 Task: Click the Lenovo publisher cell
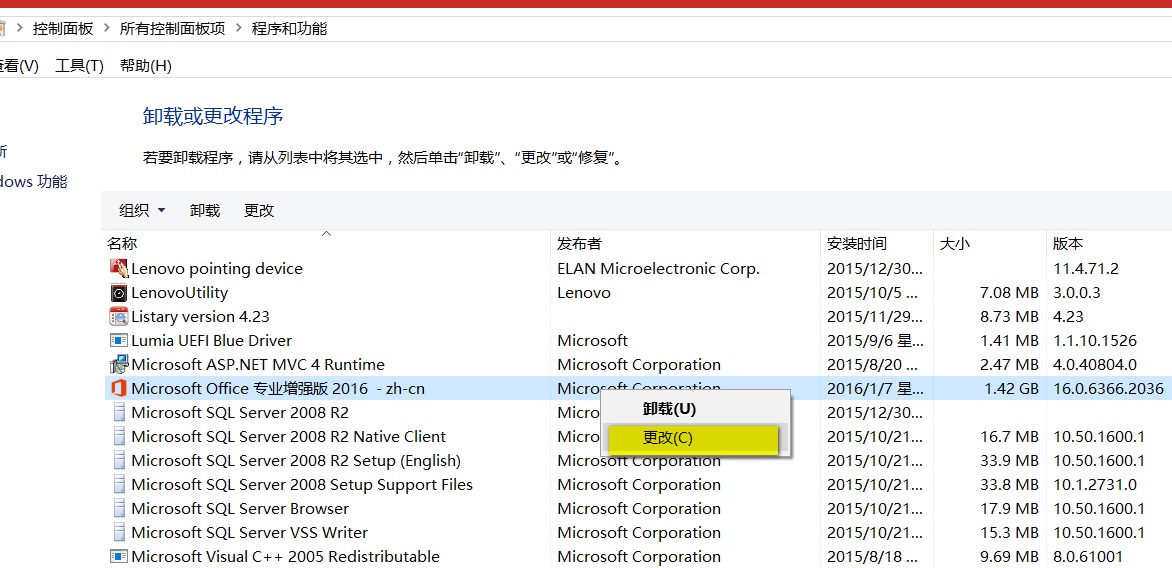point(584,292)
